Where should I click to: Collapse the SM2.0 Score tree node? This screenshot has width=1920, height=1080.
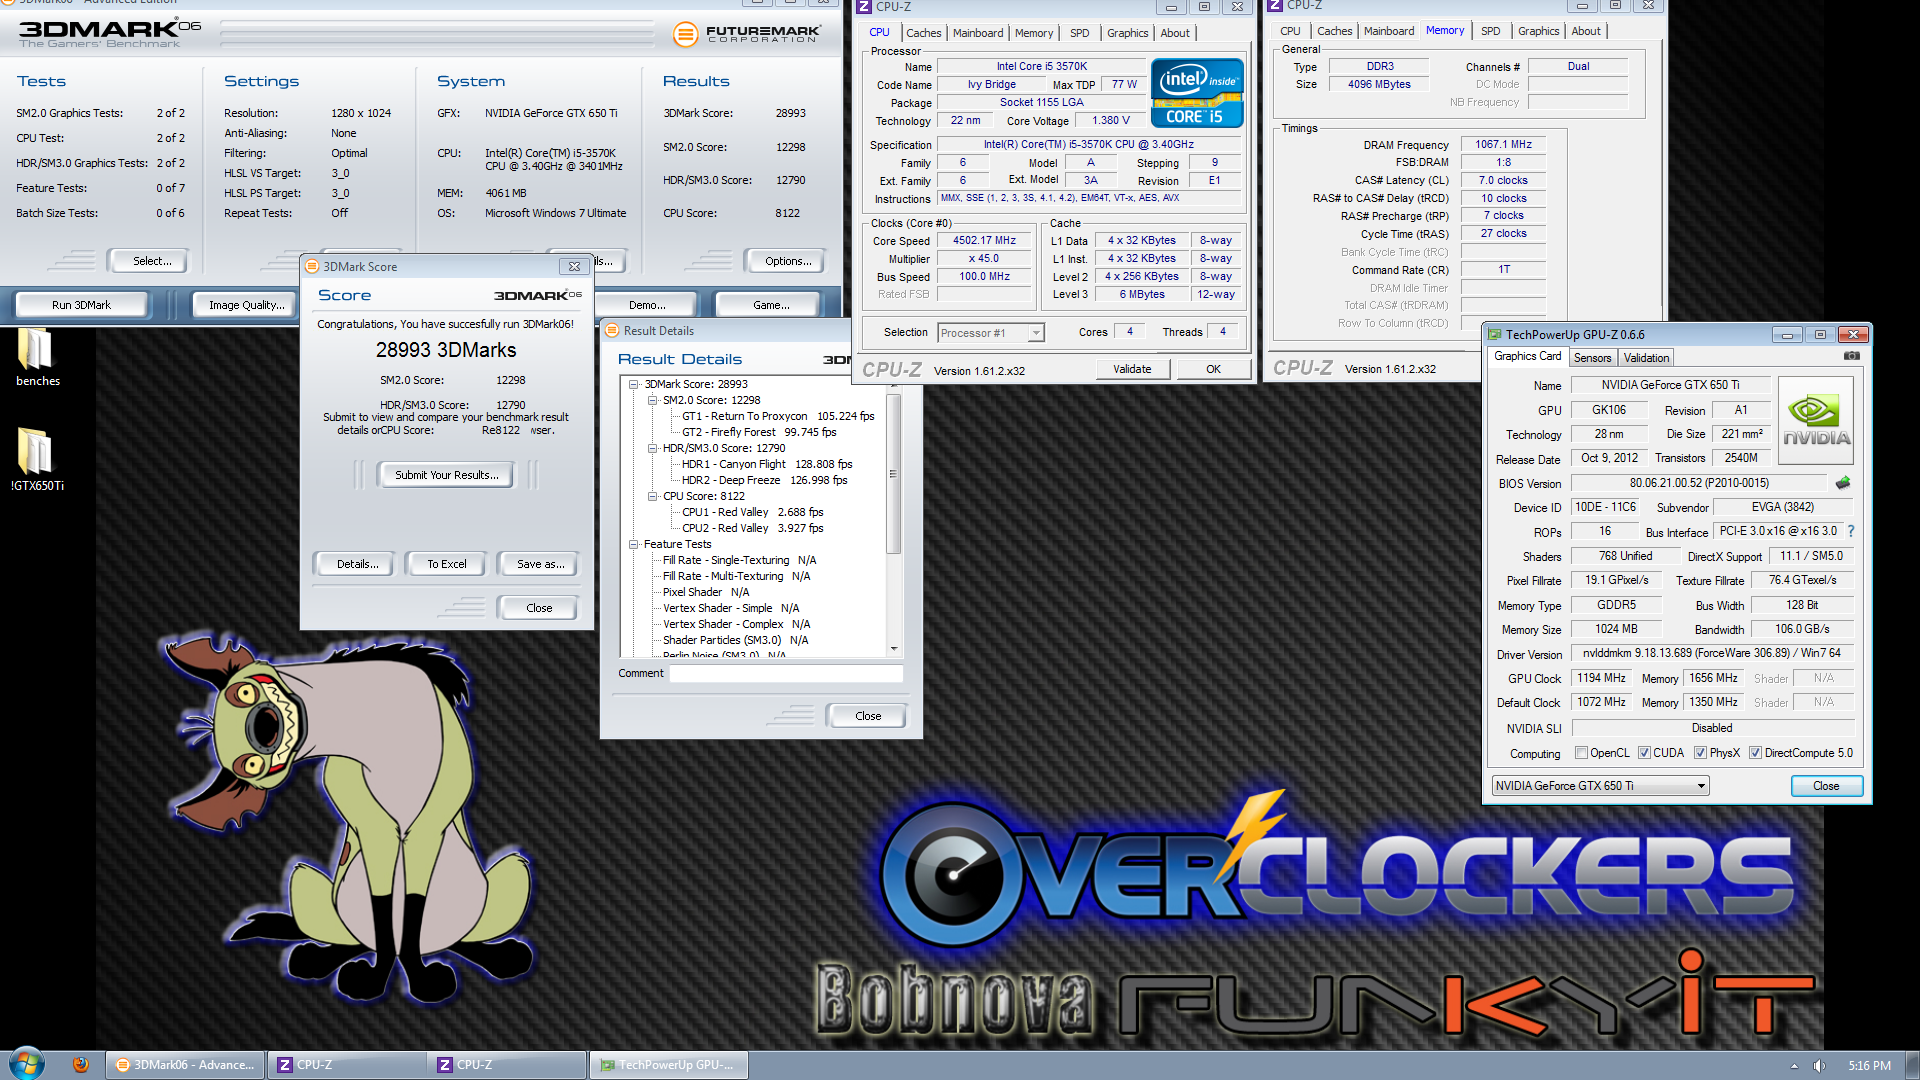tap(652, 400)
